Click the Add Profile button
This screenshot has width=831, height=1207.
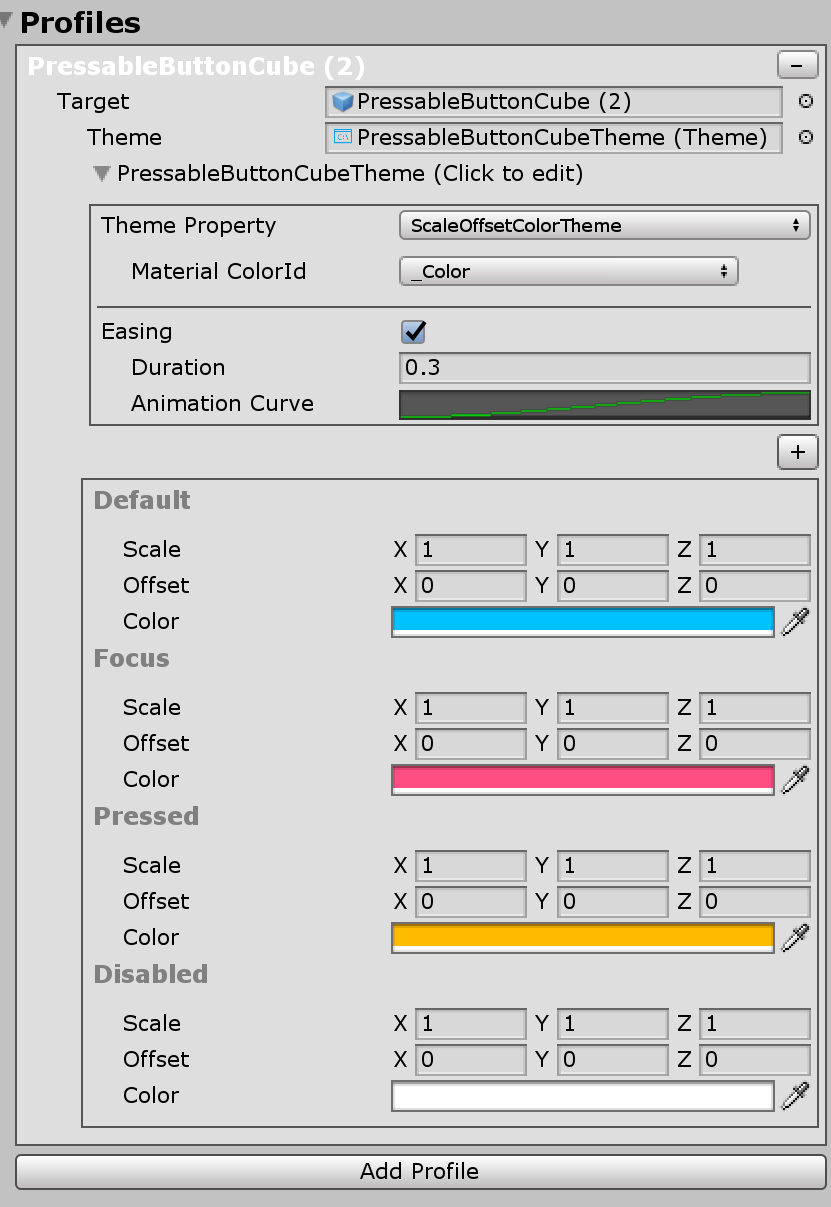419,1171
